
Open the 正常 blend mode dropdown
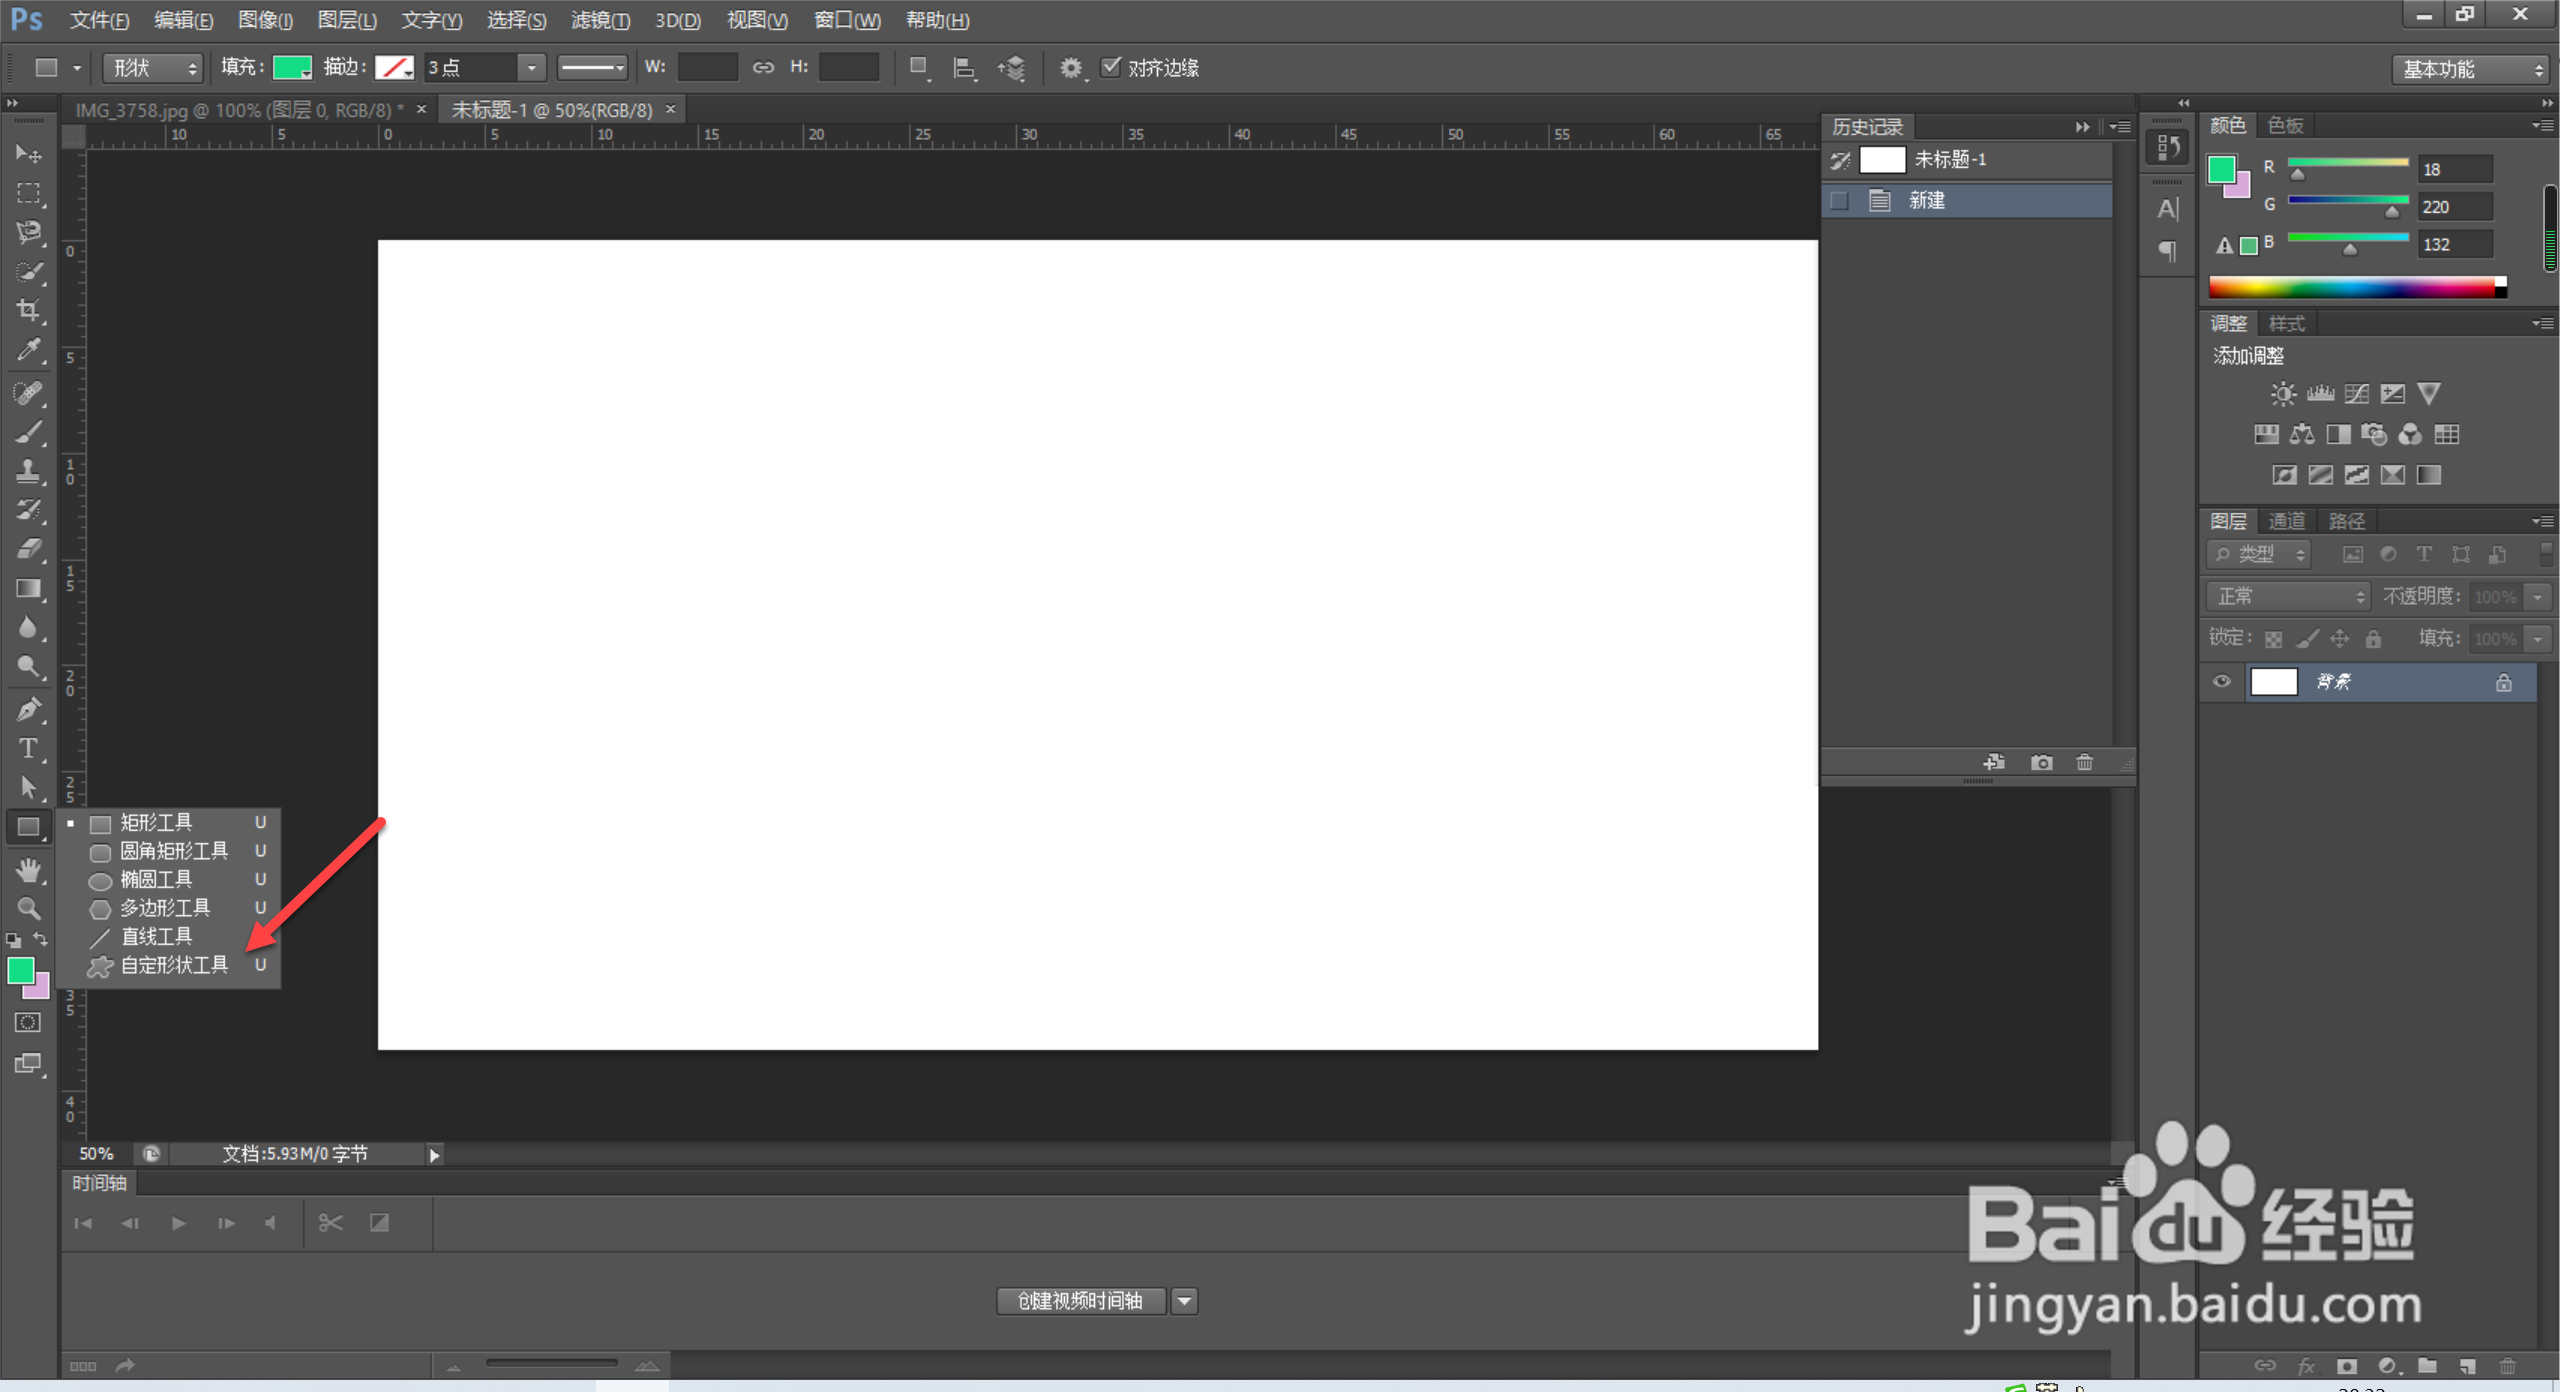pyautogui.click(x=2288, y=597)
